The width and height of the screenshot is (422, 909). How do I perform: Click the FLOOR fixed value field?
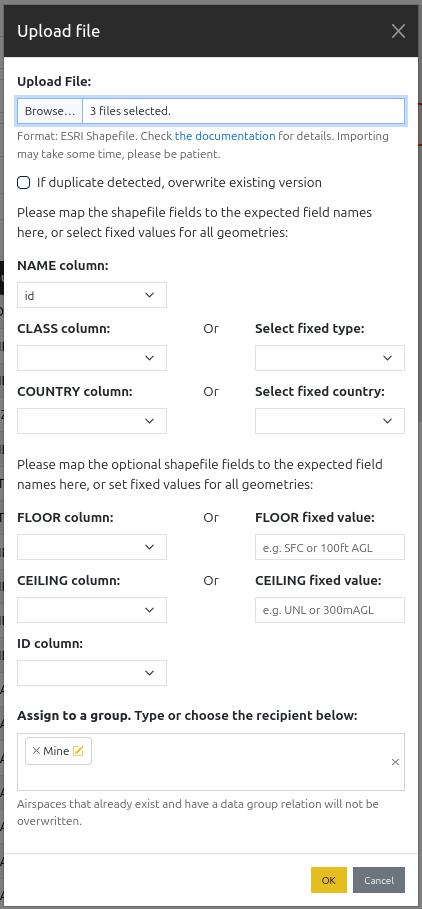coord(330,547)
